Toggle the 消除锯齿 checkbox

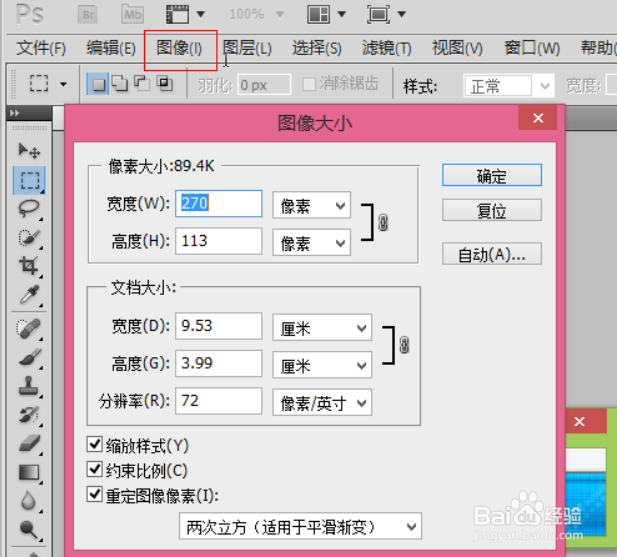click(x=309, y=84)
